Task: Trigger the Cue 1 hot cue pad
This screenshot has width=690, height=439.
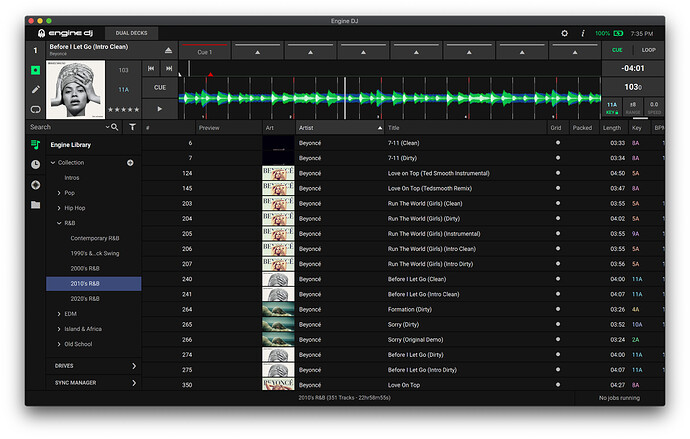Action: [x=205, y=51]
